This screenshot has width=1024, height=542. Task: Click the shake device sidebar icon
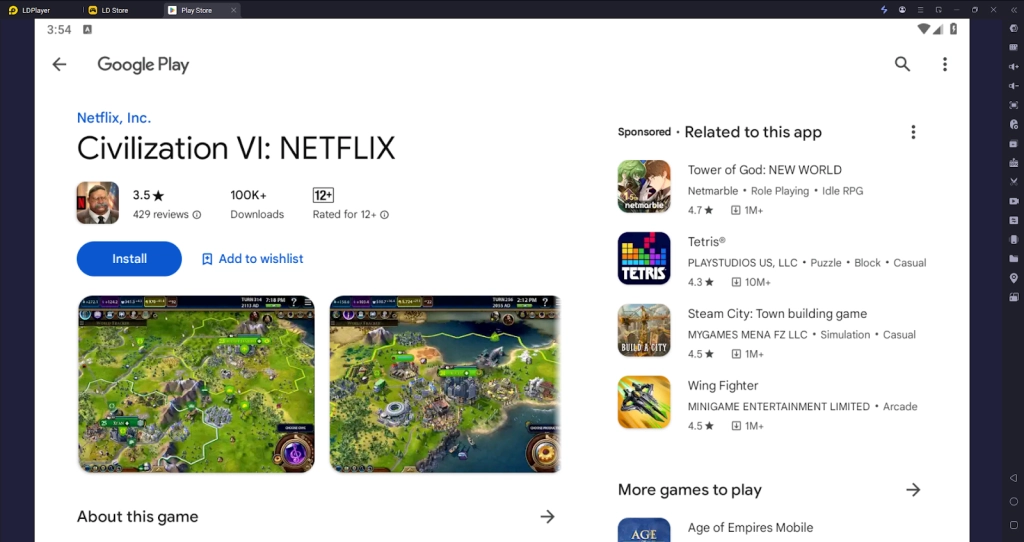click(1014, 240)
